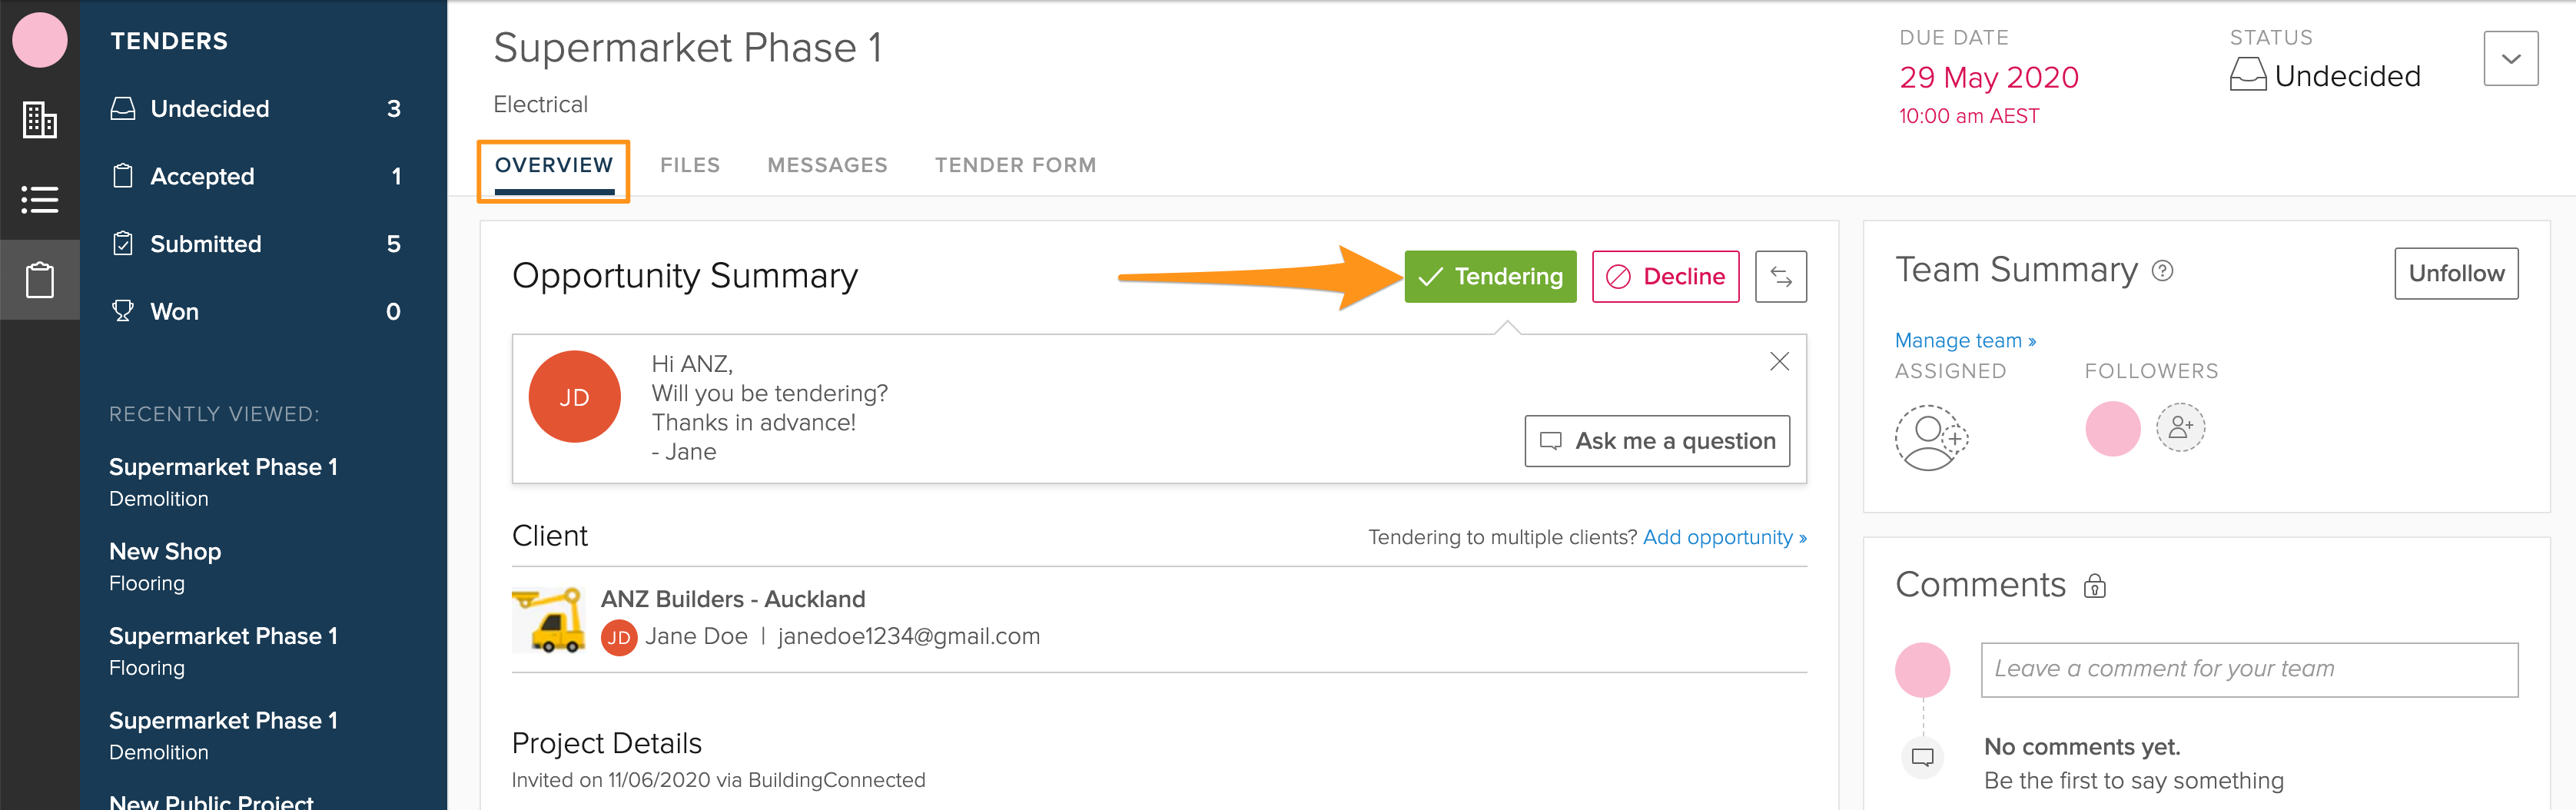Open the status dropdown chevron
Screen dimensions: 2576x810
point(2510,58)
